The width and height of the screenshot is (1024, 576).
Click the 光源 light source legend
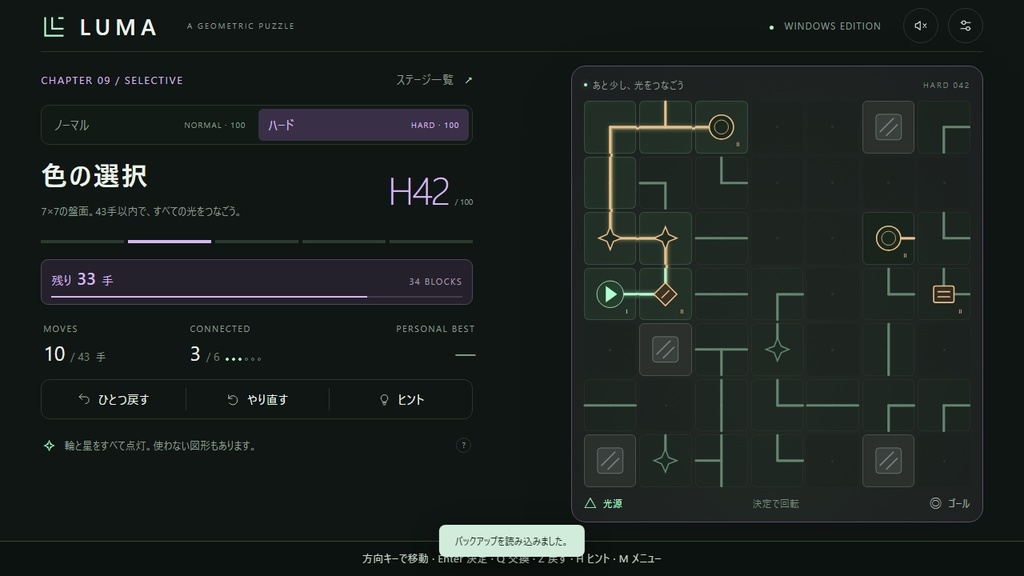(603, 504)
